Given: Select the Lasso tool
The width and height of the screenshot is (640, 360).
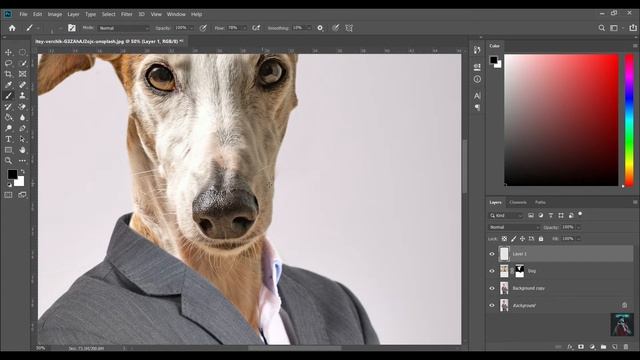Looking at the screenshot, I should pos(8,63).
